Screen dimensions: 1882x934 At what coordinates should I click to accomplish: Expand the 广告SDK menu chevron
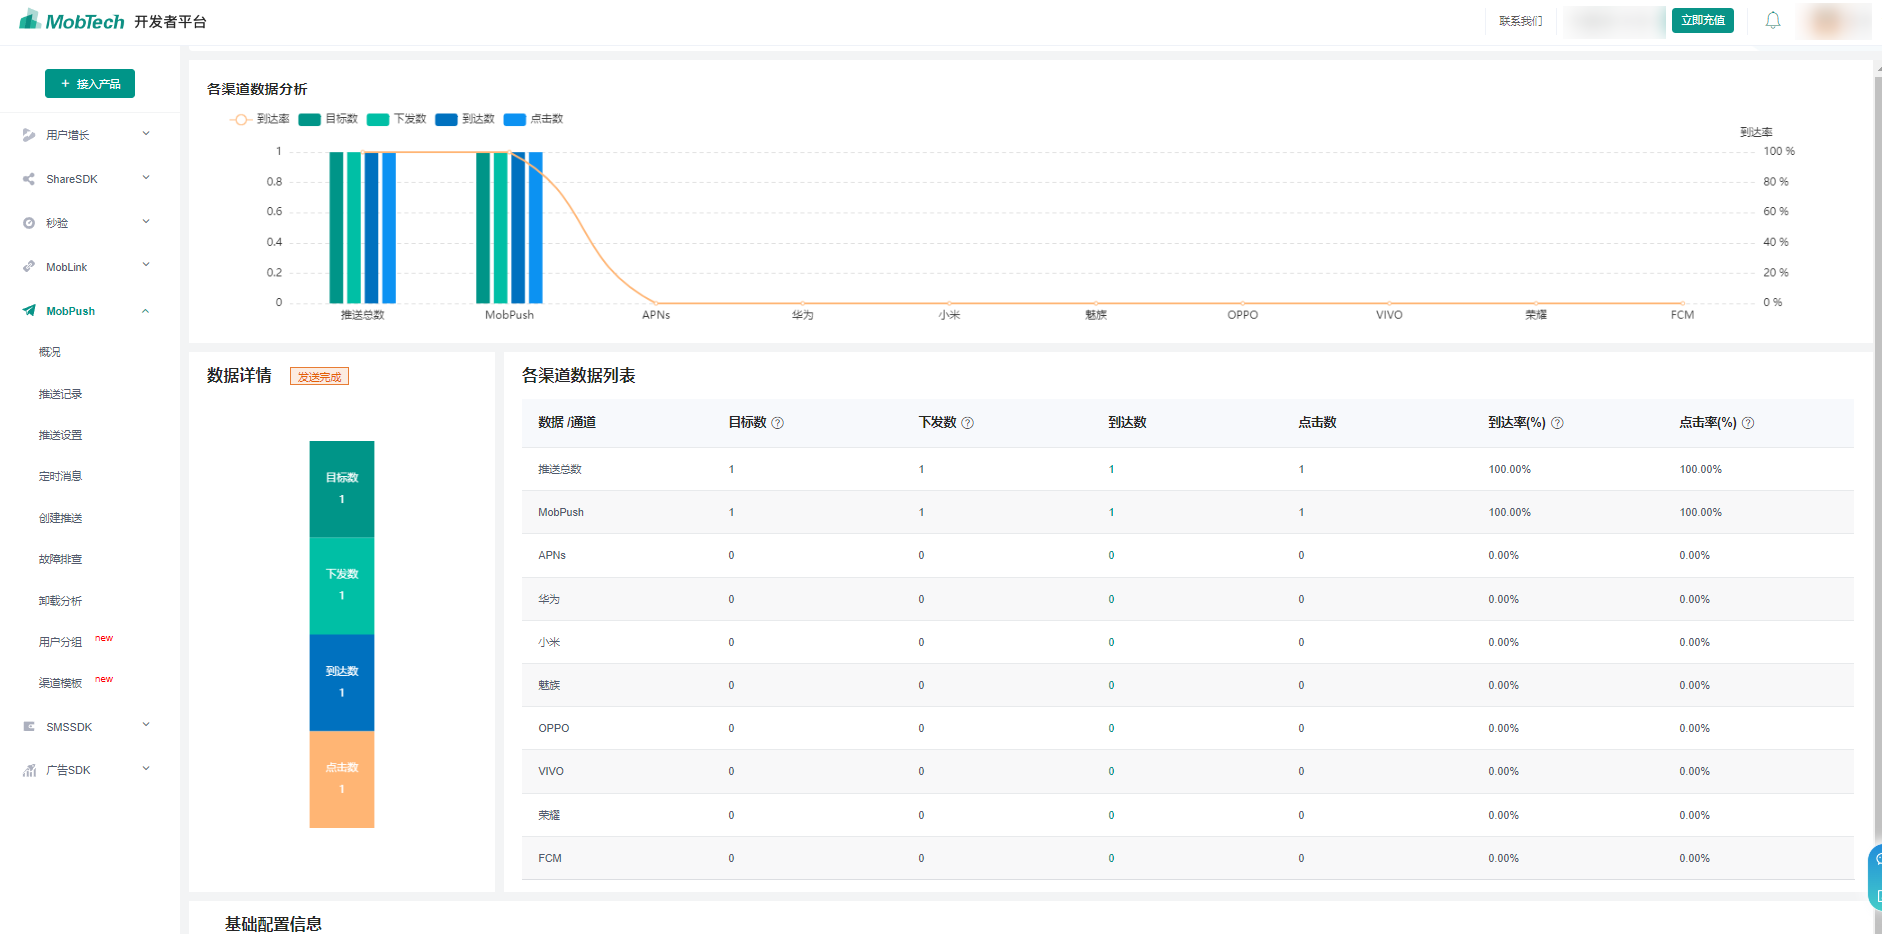146,769
